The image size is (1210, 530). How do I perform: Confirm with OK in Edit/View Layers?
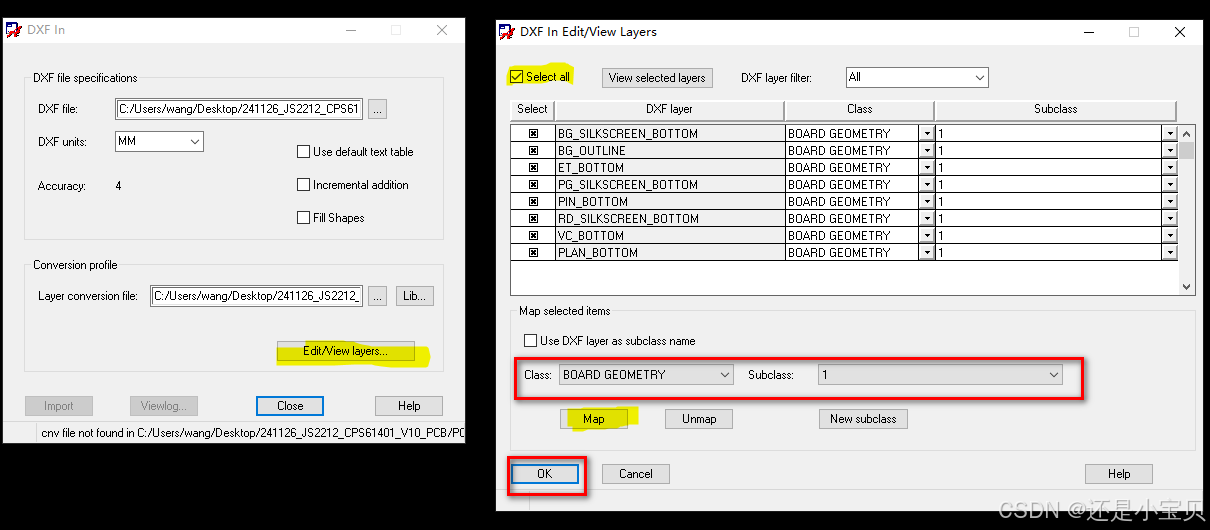(545, 474)
